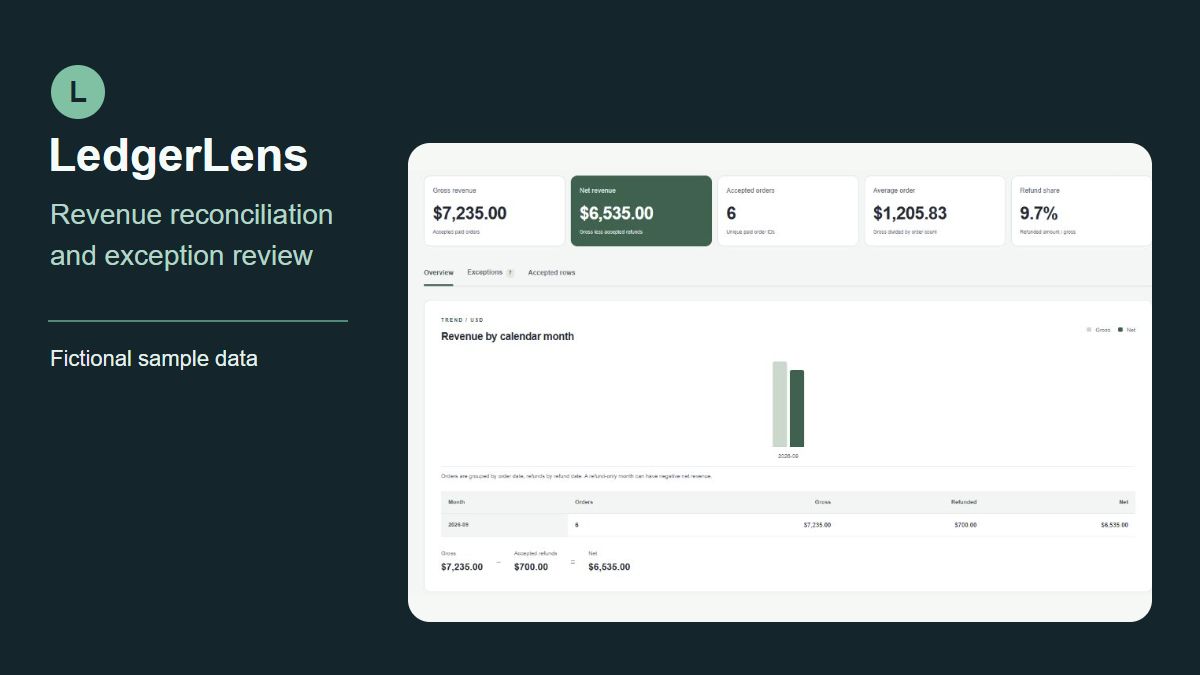Click the $700.00 refunded table cell

tap(965, 525)
